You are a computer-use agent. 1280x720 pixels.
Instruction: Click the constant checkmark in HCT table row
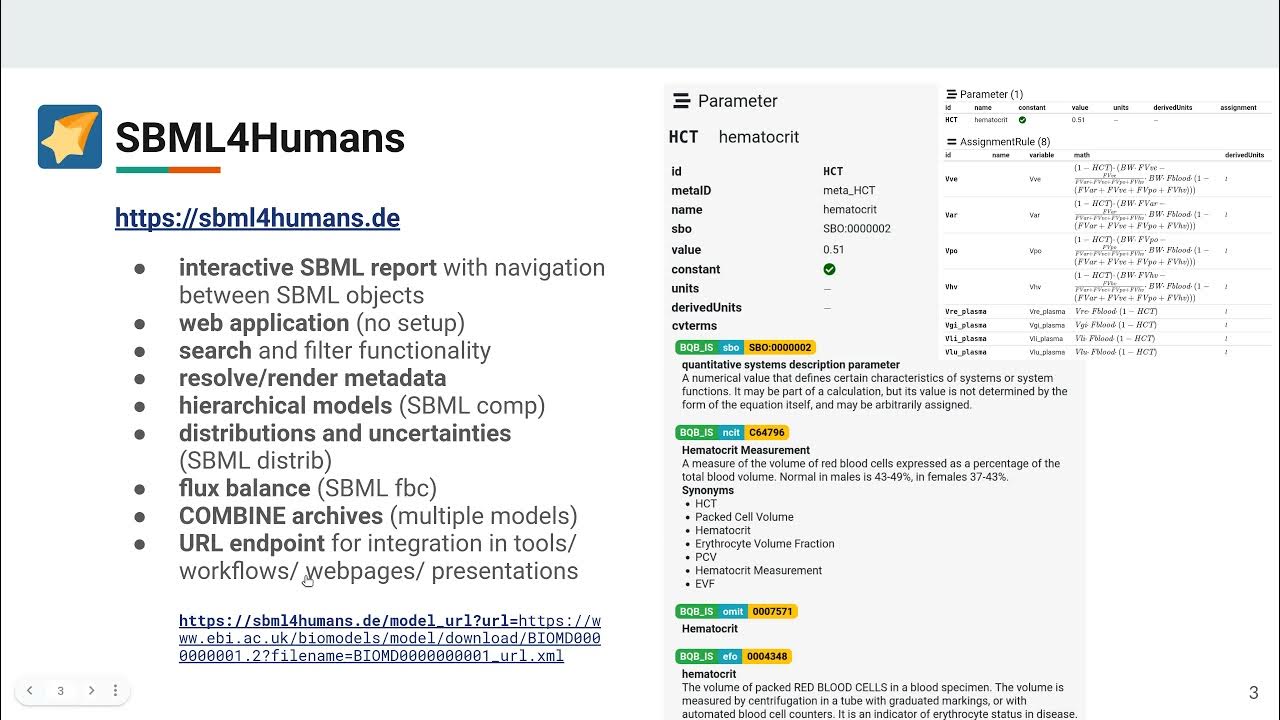[1022, 120]
